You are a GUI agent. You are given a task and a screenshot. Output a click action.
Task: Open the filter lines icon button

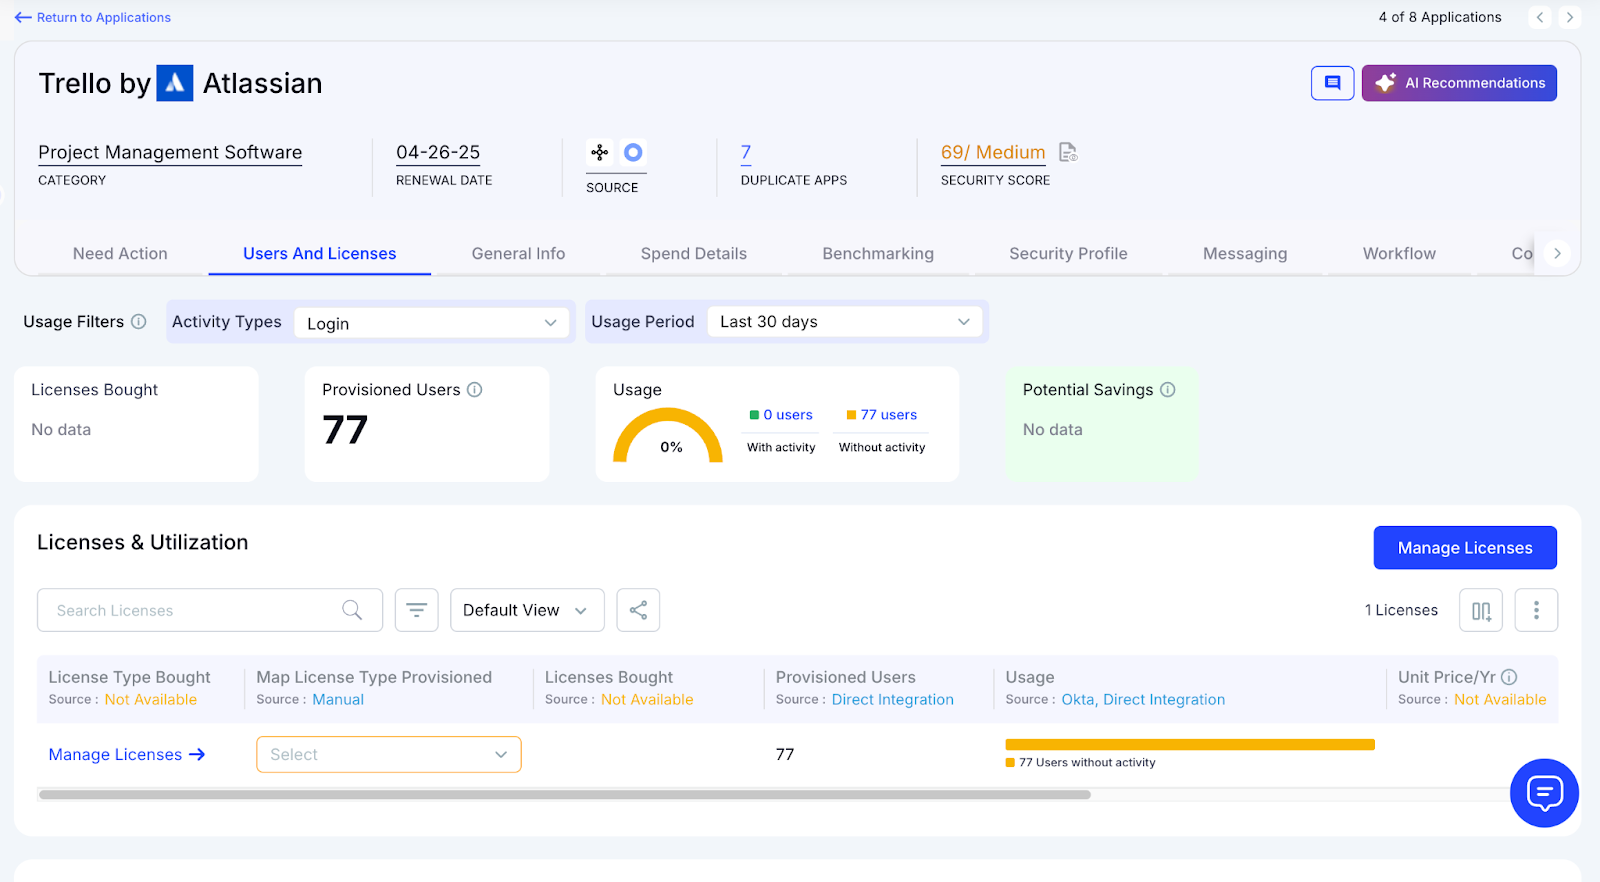[x=416, y=610]
